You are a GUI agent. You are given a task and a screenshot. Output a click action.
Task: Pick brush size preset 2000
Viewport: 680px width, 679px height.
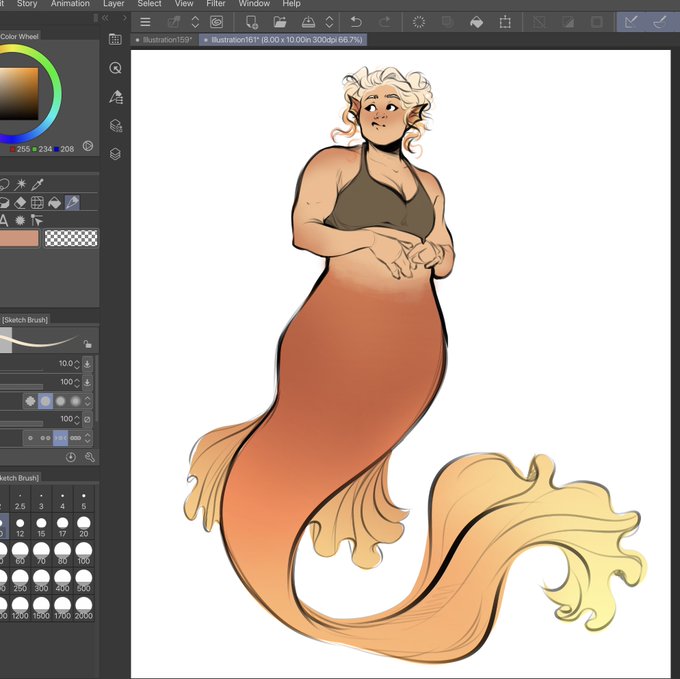[84, 608]
